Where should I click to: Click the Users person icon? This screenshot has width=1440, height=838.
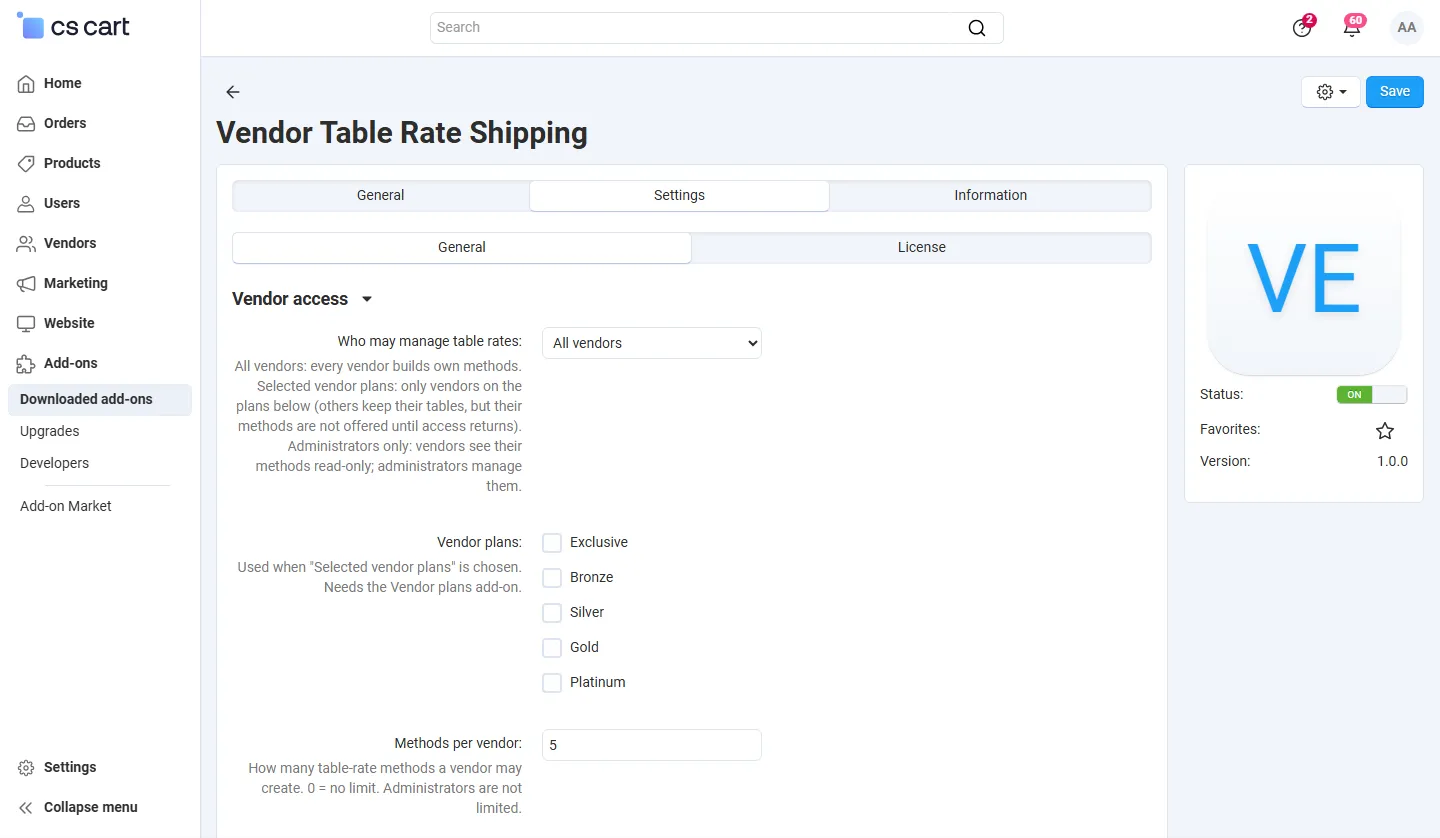pos(27,204)
